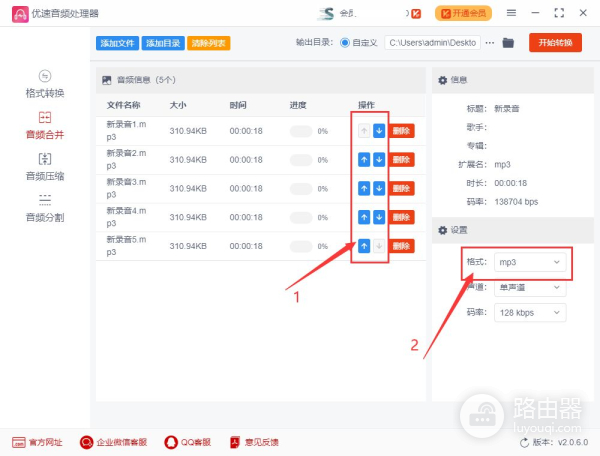Select the 新录音1.mp3 file name

126,130
